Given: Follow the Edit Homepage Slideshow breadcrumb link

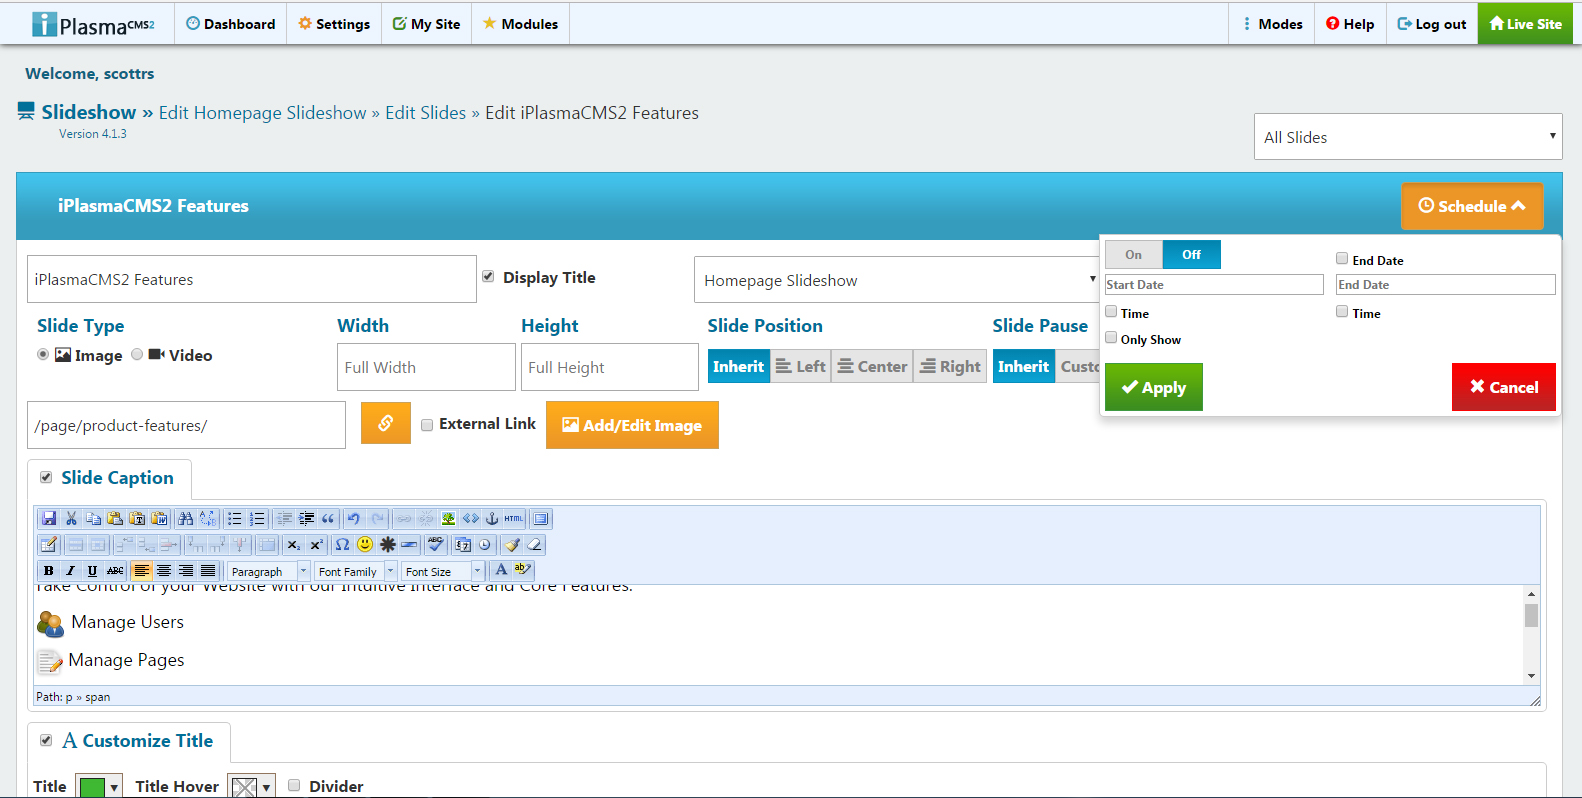Looking at the screenshot, I should pos(262,113).
